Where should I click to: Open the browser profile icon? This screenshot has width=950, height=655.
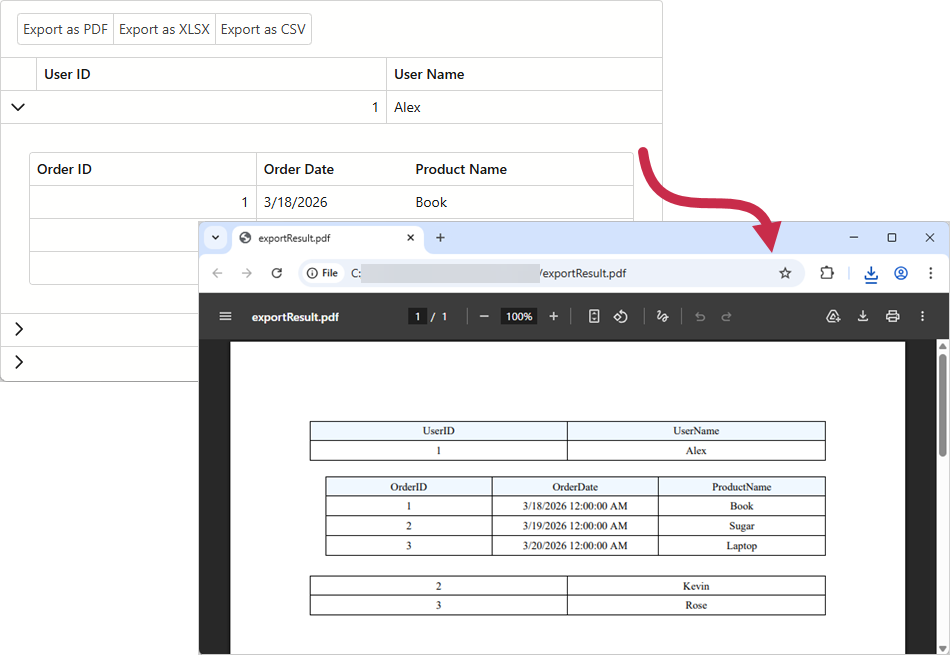pyautogui.click(x=901, y=273)
